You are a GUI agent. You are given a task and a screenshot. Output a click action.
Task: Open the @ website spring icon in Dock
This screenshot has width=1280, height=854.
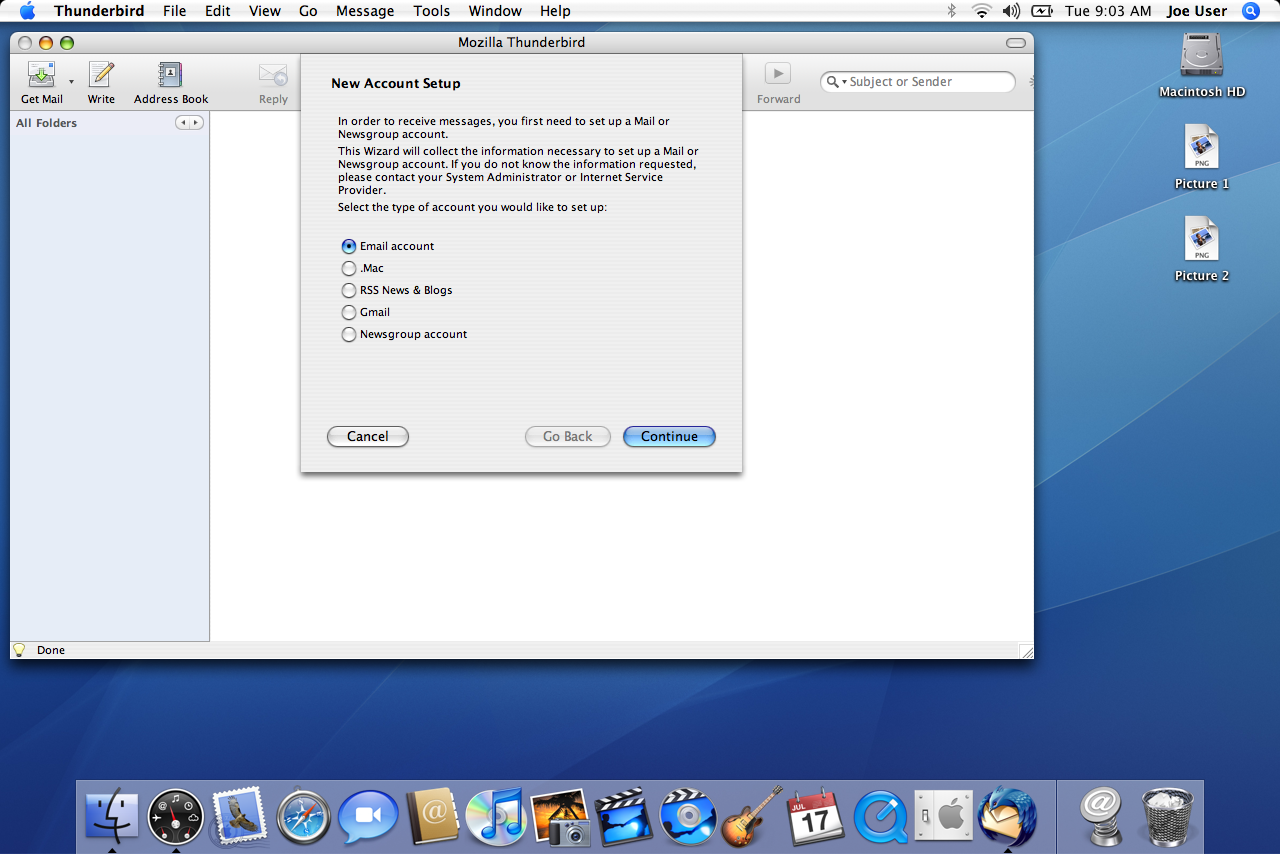[1101, 816]
